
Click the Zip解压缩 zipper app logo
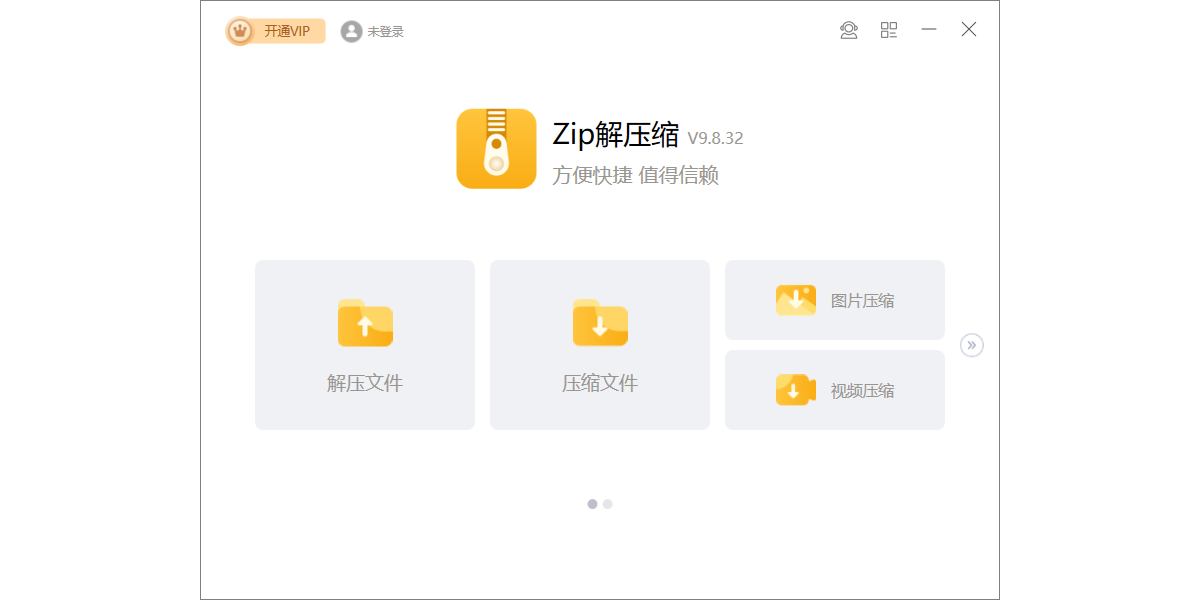point(495,148)
